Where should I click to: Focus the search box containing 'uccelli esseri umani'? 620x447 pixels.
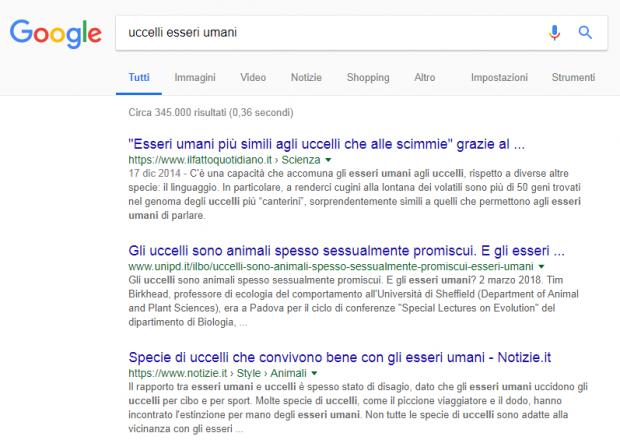click(361, 33)
